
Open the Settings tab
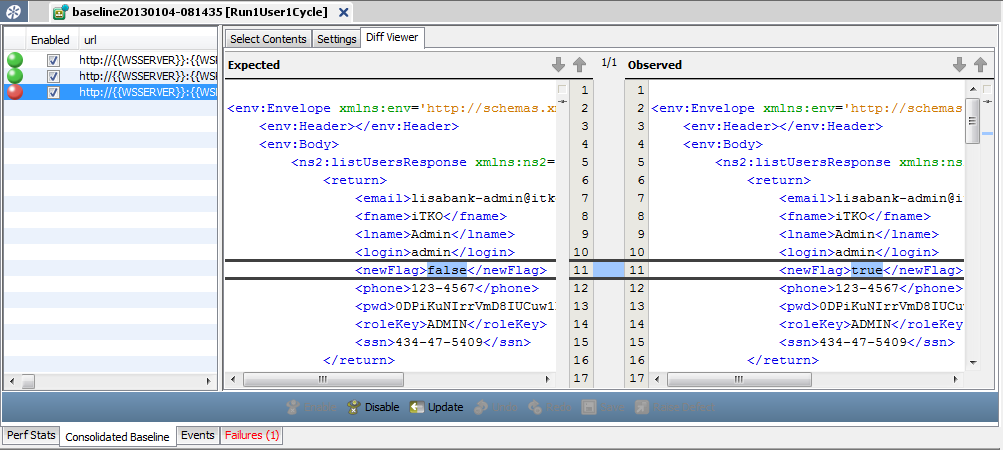tap(336, 39)
